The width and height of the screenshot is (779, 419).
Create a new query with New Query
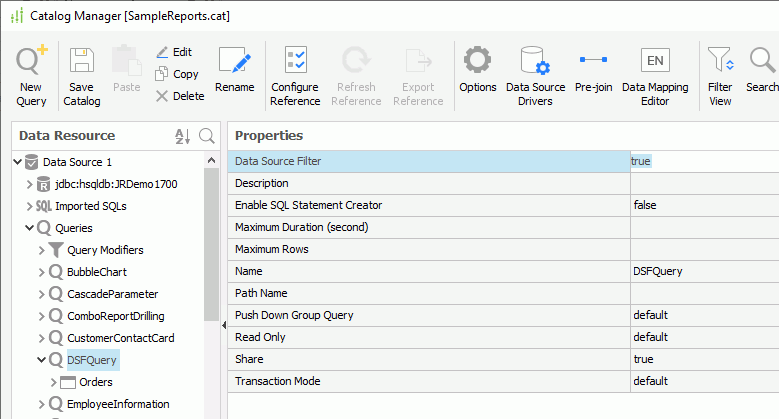tap(31, 76)
